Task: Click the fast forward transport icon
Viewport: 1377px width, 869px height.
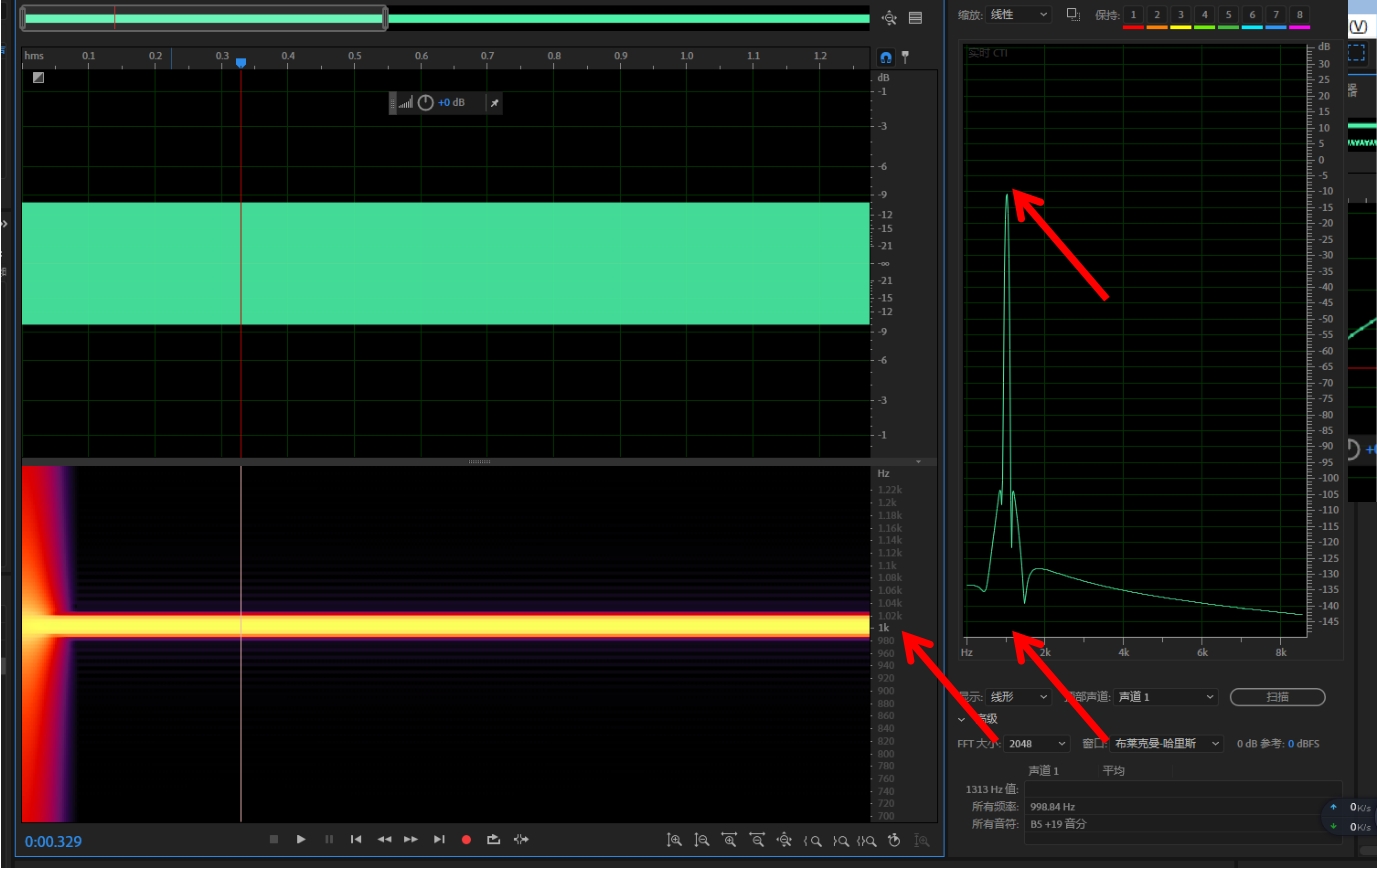Action: [411, 840]
